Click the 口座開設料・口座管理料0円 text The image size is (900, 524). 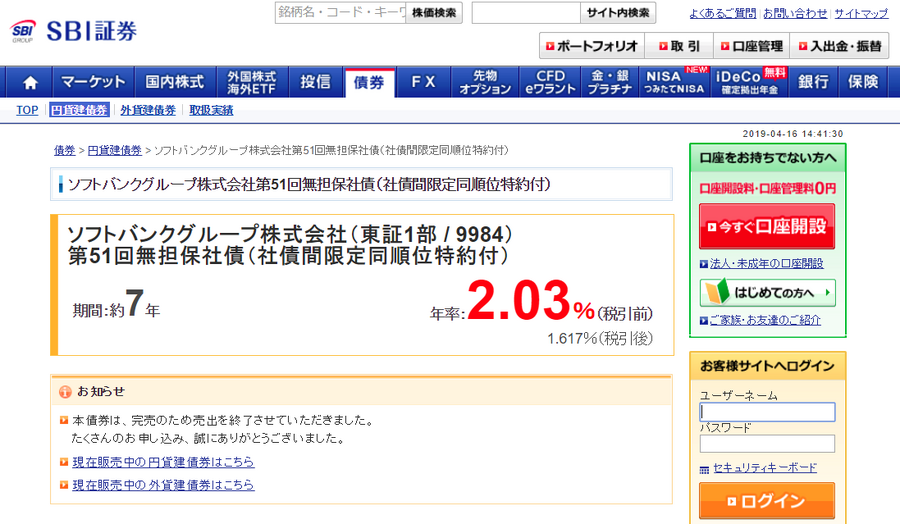pyautogui.click(x=767, y=188)
